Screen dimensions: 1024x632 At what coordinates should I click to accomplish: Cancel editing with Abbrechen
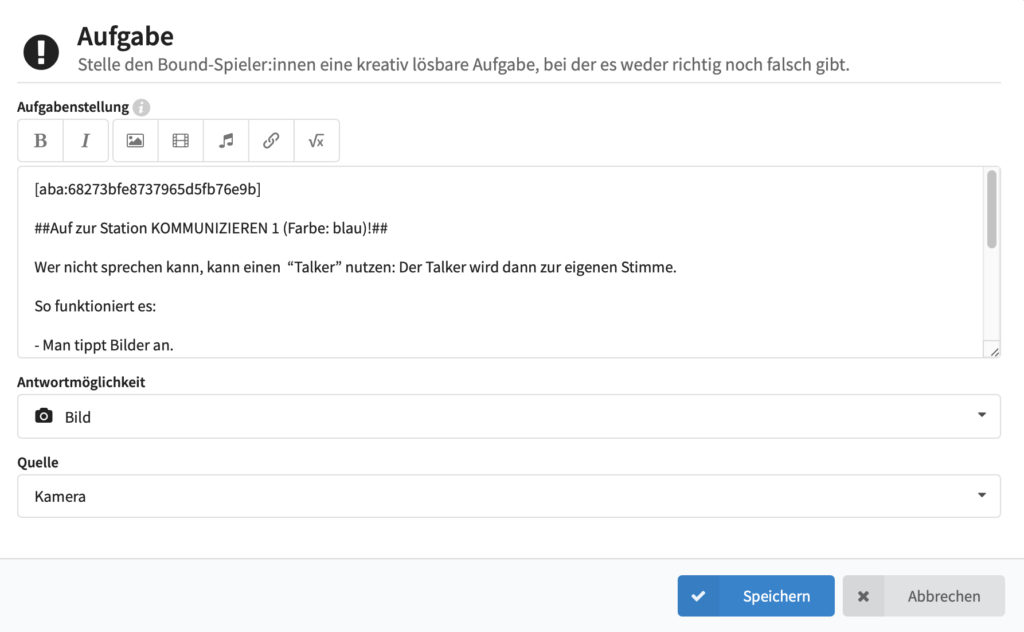(923, 596)
